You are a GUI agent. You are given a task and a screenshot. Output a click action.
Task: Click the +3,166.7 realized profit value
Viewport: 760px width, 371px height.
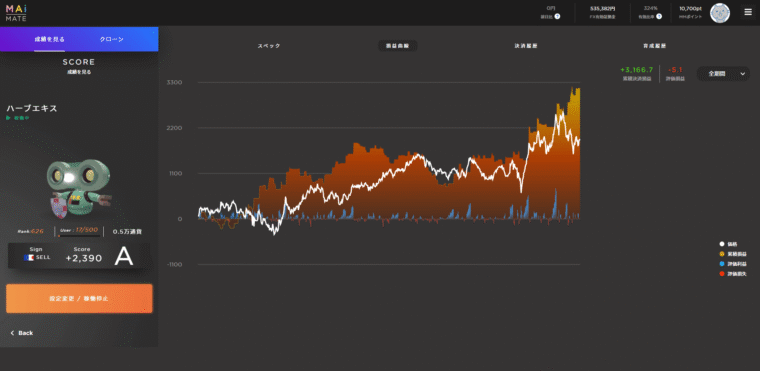tap(636, 70)
